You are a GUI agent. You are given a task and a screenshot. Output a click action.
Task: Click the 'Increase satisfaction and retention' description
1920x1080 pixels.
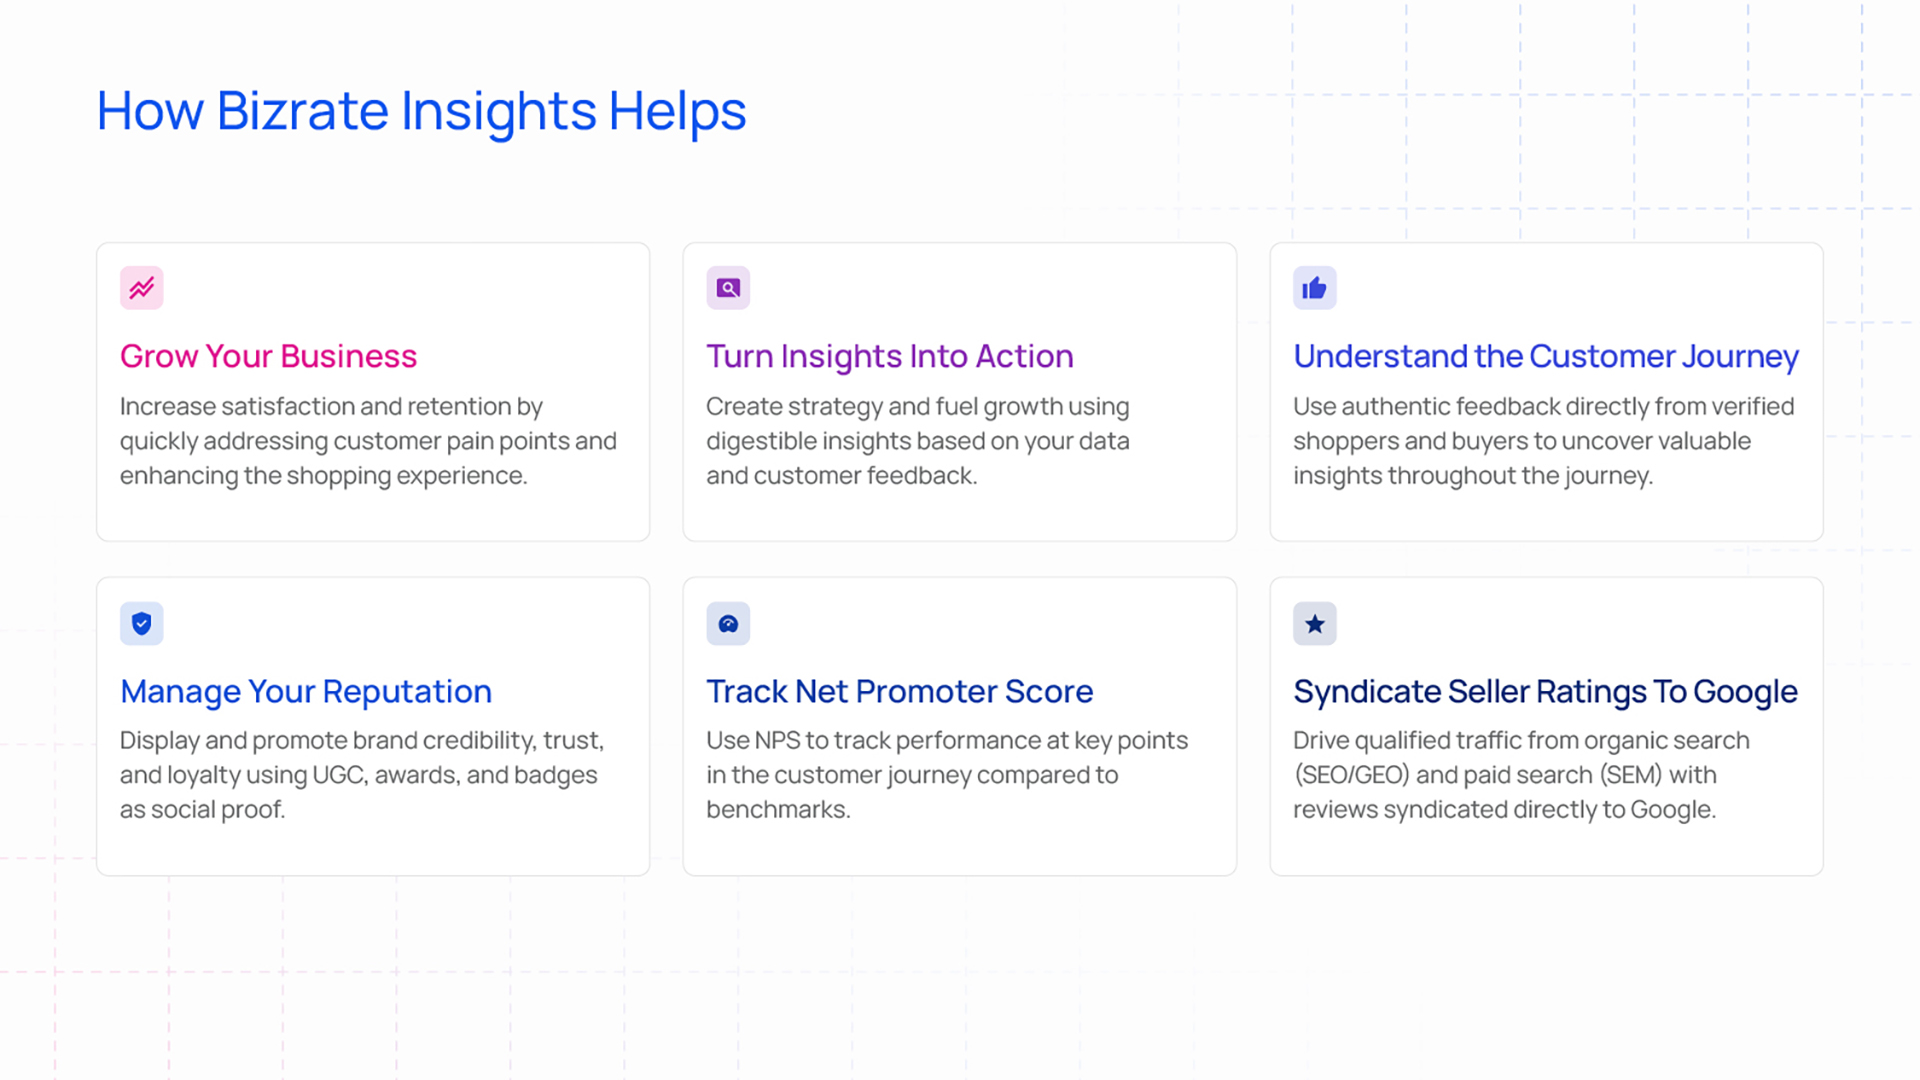pos(368,441)
